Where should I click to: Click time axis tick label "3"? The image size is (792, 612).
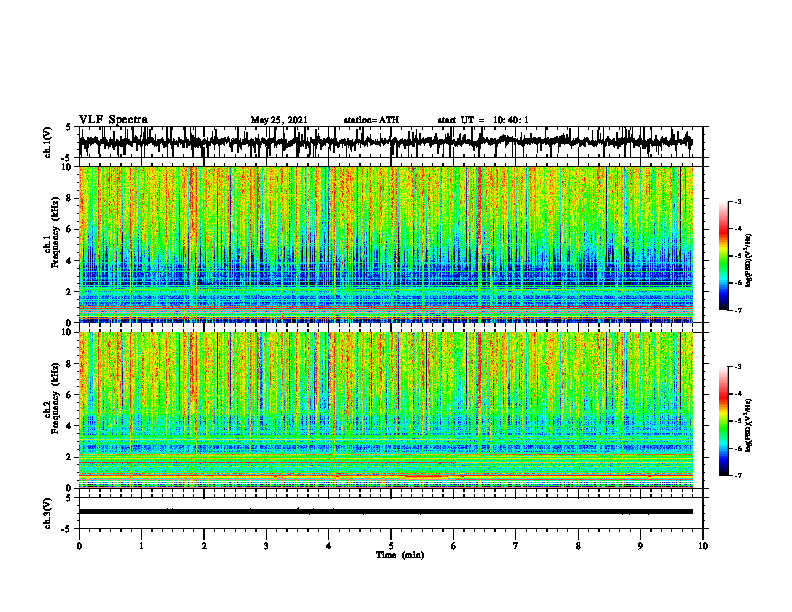click(266, 546)
